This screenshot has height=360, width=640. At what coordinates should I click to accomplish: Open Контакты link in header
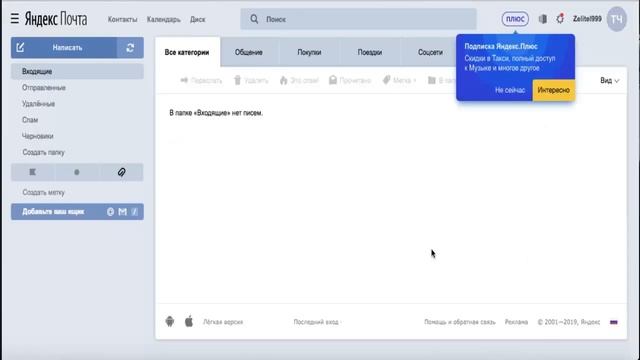(x=122, y=19)
